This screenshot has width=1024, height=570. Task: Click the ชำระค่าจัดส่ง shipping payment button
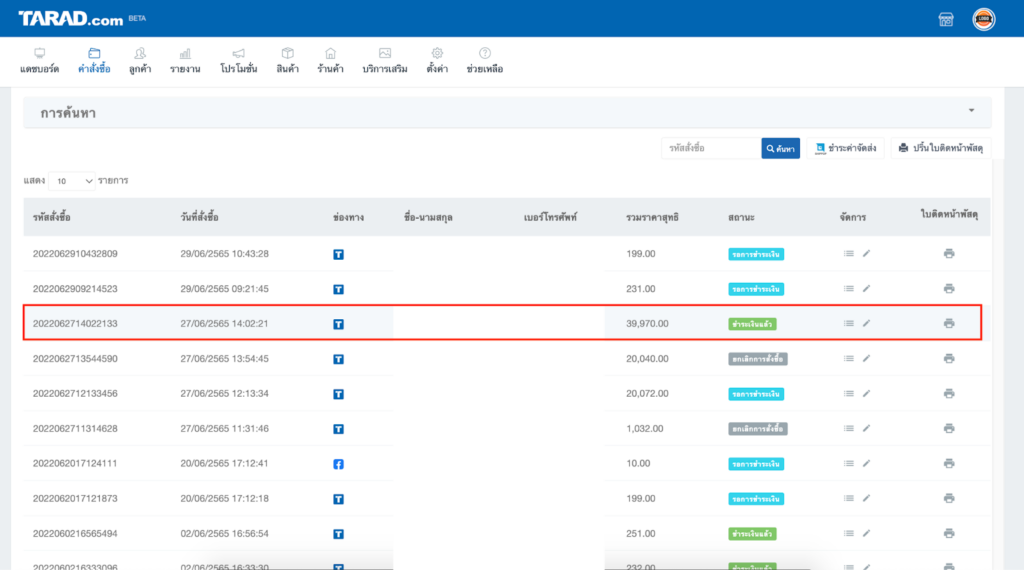(x=846, y=148)
